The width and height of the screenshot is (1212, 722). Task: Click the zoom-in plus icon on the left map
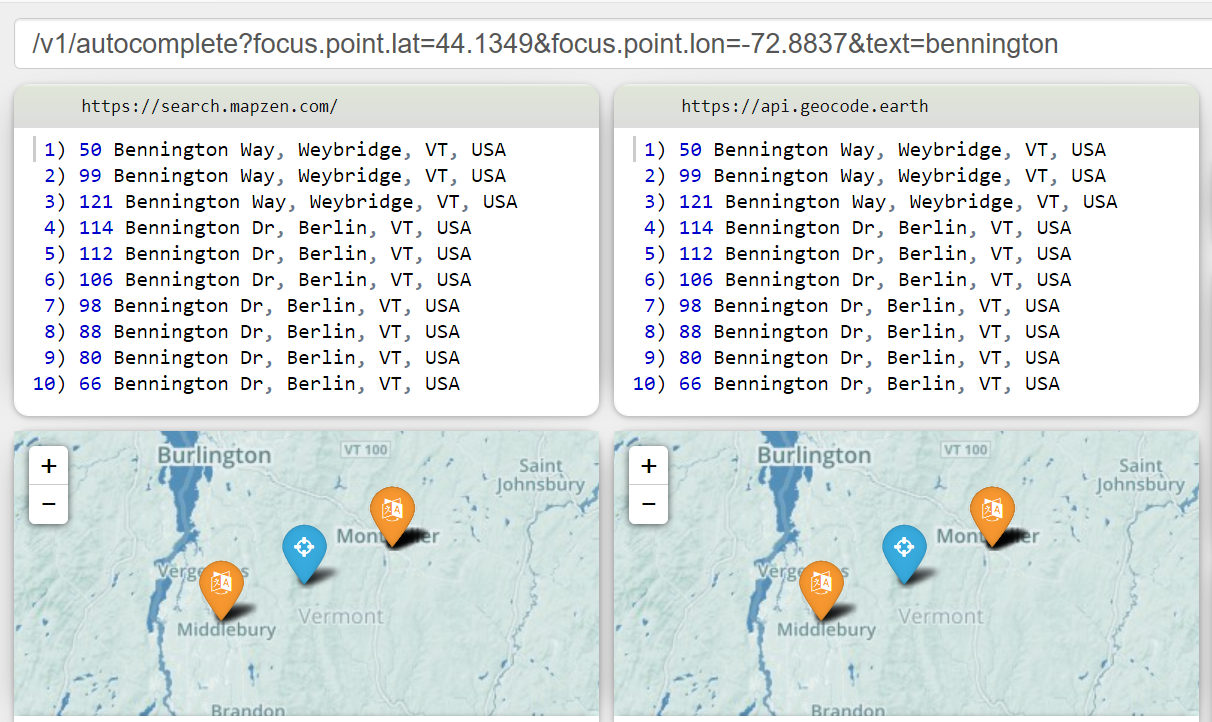[x=48, y=464]
